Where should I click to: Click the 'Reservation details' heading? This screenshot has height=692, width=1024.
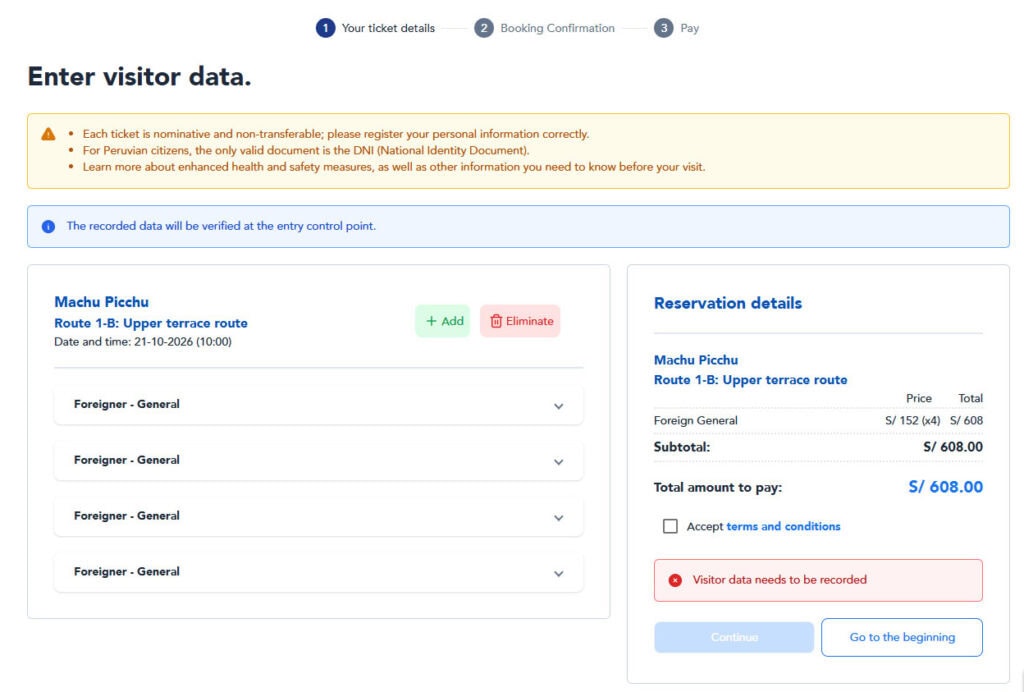click(728, 303)
